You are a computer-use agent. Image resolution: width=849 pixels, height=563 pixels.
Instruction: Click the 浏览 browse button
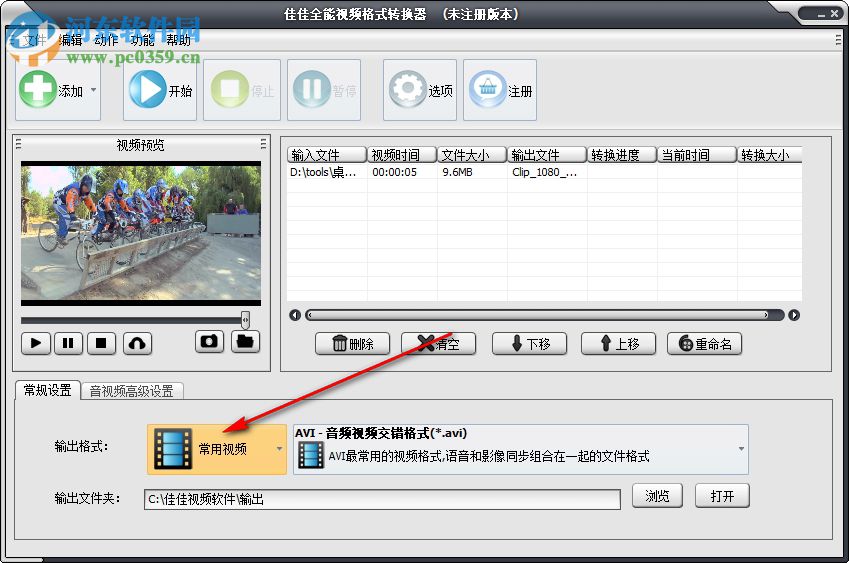[x=657, y=496]
